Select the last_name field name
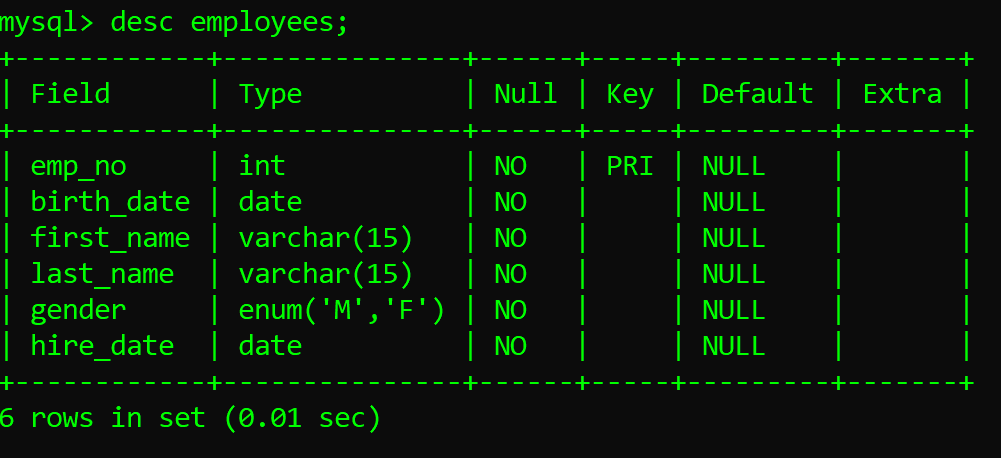 coord(102,274)
